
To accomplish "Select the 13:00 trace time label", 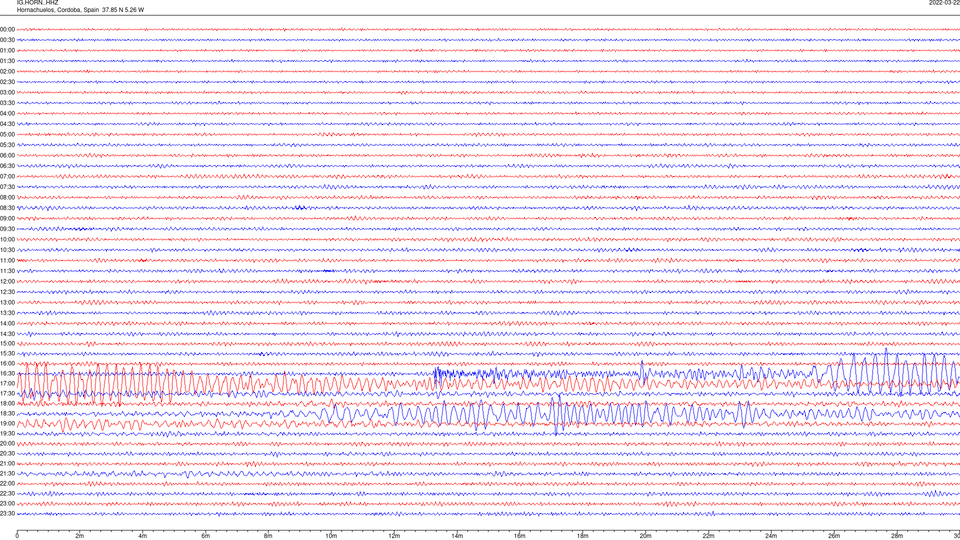I will click(7, 302).
